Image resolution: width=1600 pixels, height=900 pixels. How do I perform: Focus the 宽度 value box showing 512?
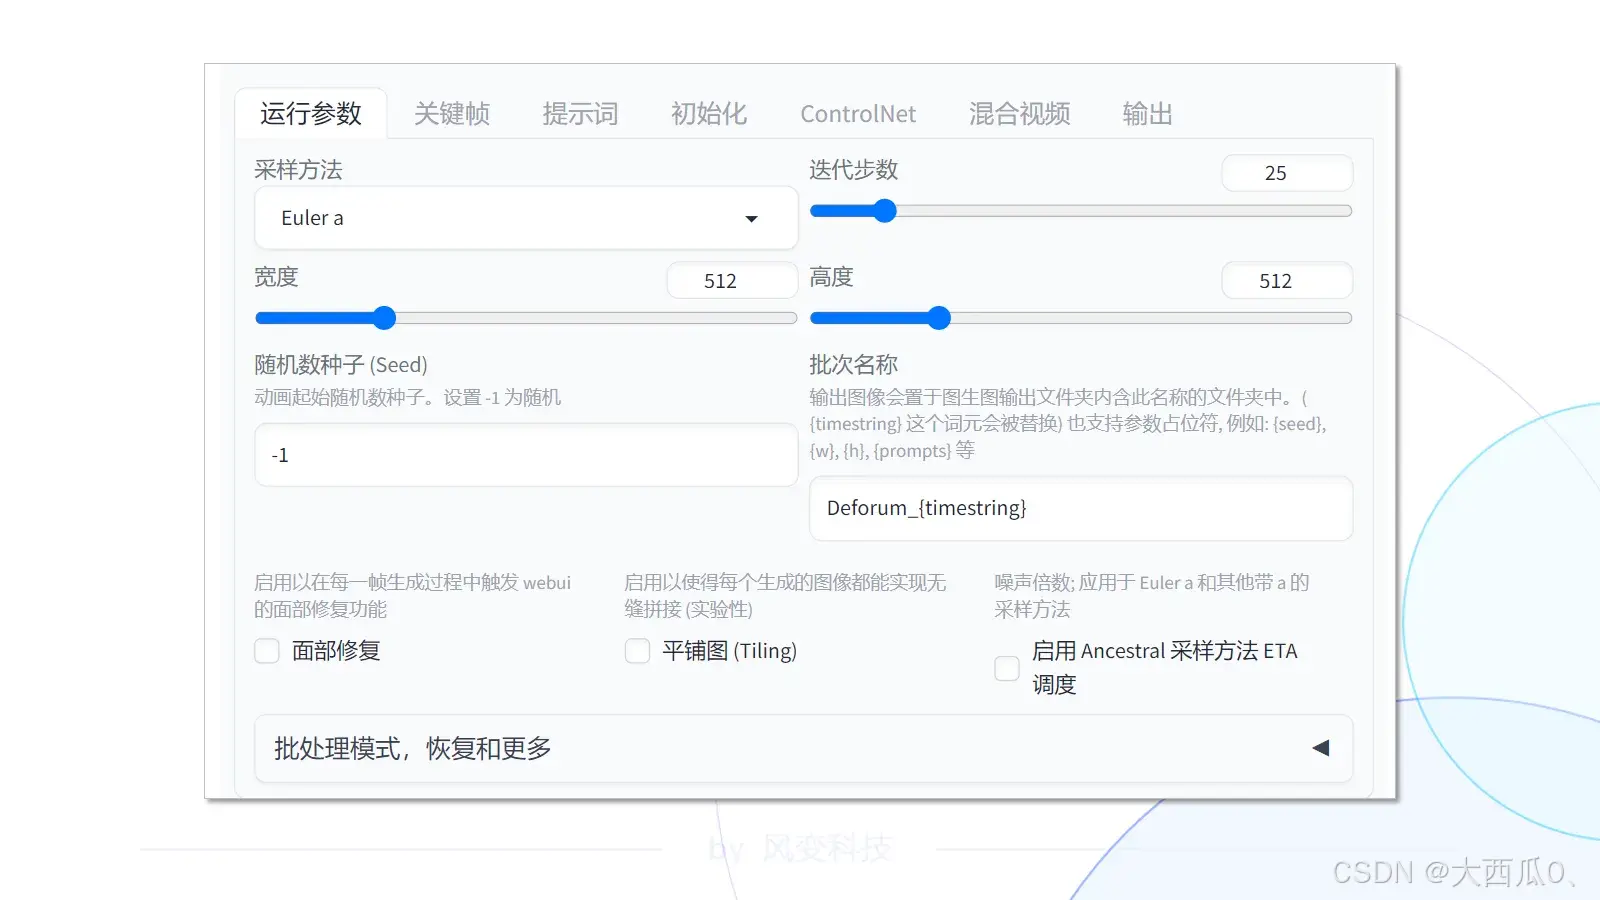[x=732, y=281]
